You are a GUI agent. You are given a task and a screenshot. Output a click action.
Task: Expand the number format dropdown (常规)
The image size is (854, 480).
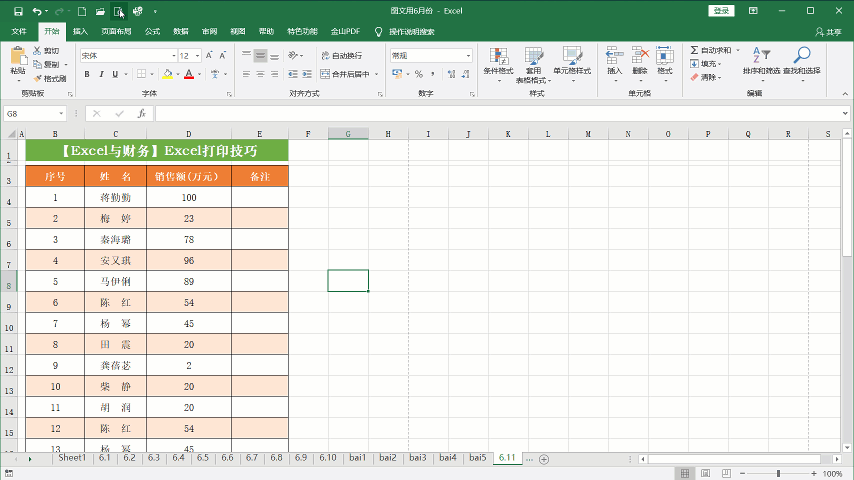467,56
